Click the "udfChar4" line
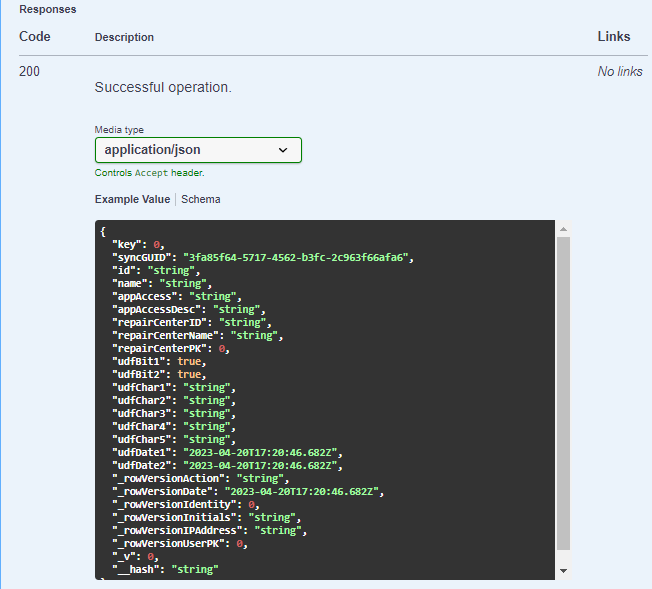 coord(174,426)
